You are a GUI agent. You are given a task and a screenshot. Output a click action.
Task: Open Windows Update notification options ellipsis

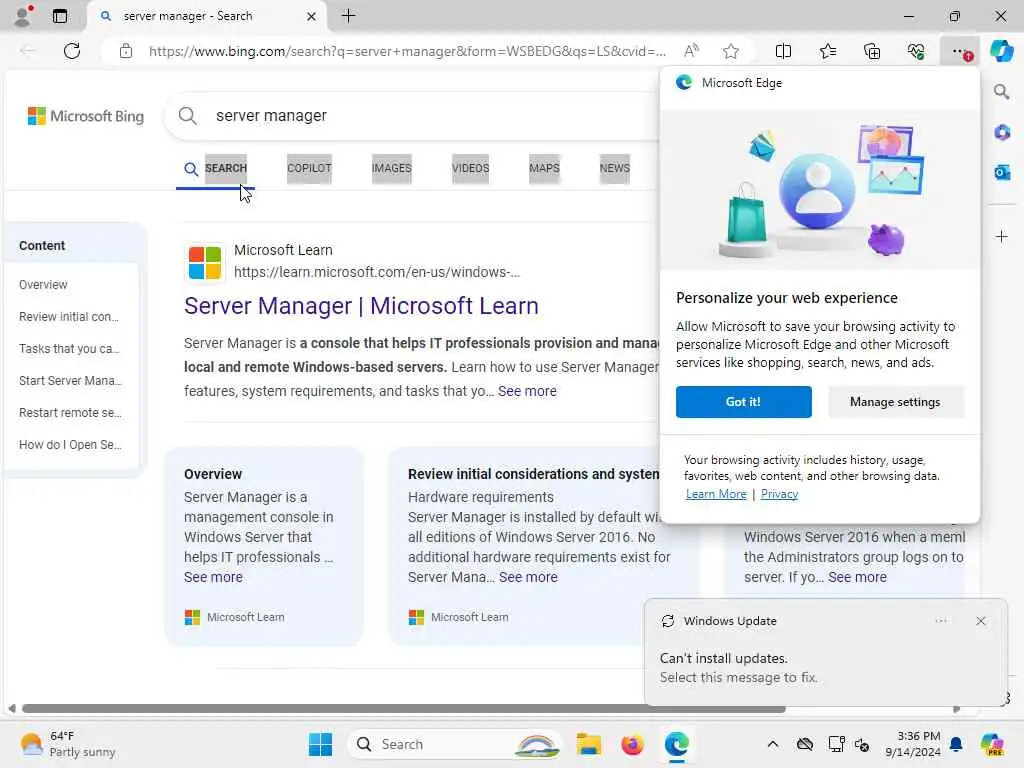click(x=940, y=621)
